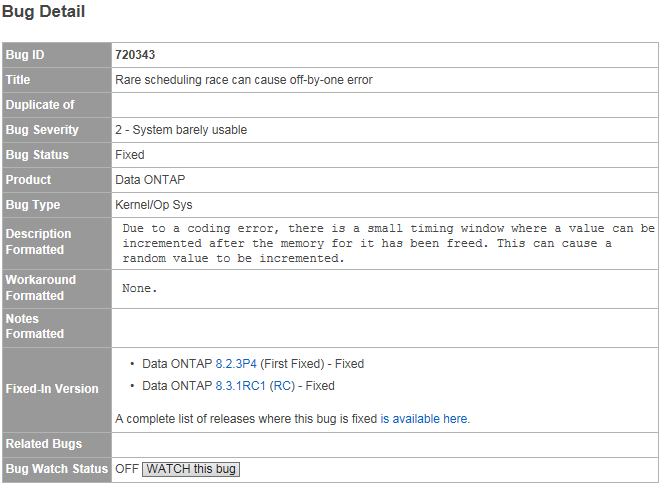Click the OFF watch status text
Screen dimensions: 664x486
pyautogui.click(x=127, y=469)
